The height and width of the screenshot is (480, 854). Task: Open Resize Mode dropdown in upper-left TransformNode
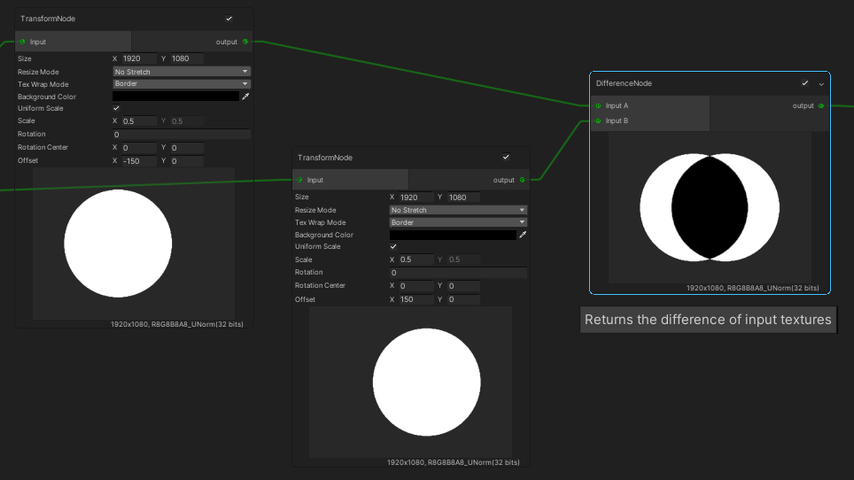click(181, 72)
